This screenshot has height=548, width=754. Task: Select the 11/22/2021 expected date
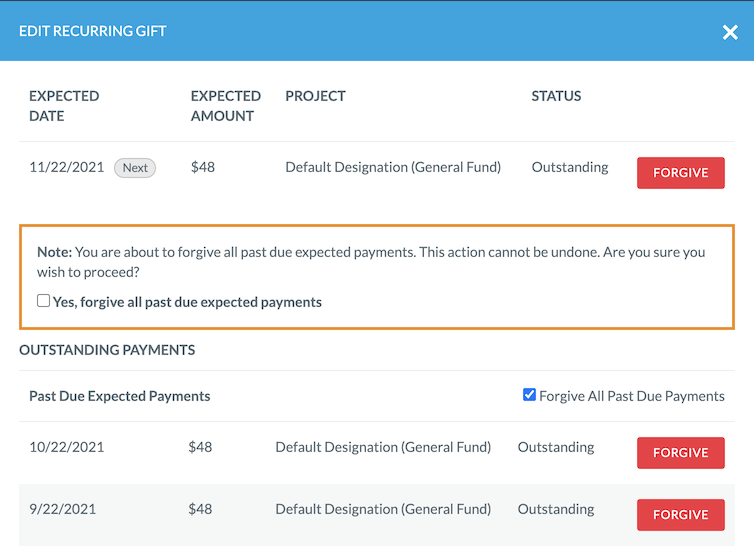(x=66, y=167)
